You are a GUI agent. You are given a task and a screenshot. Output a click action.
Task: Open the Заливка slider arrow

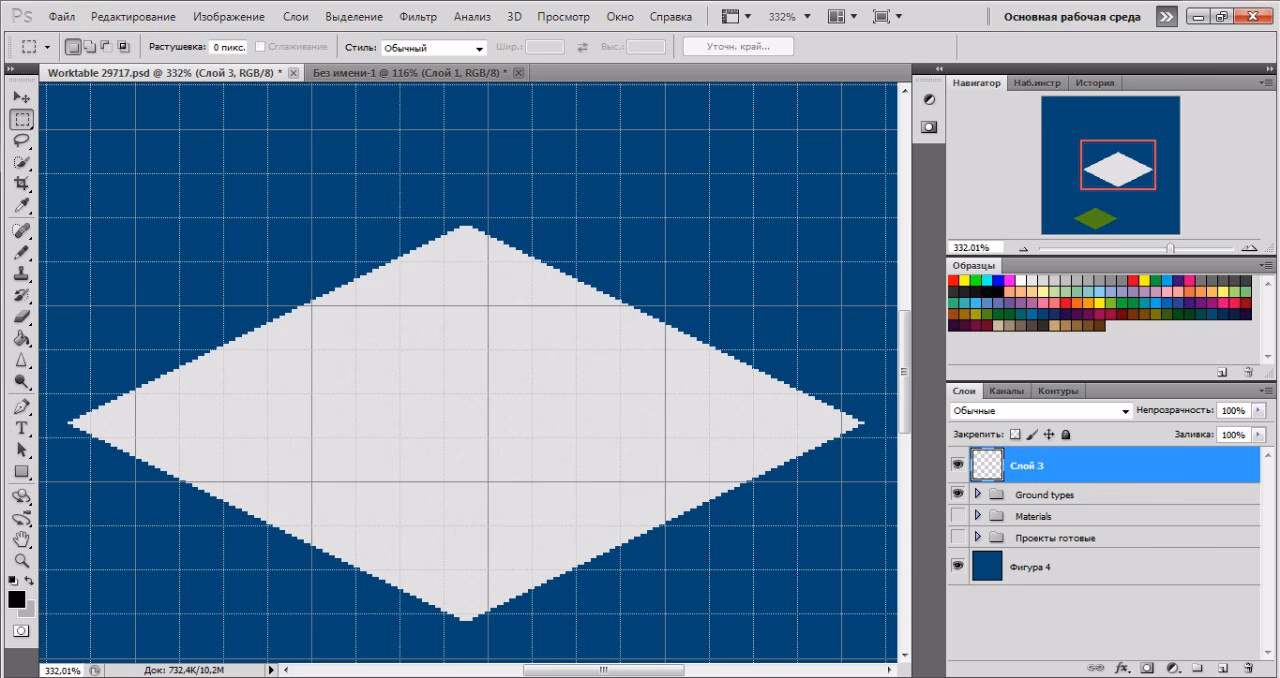[x=1257, y=435]
